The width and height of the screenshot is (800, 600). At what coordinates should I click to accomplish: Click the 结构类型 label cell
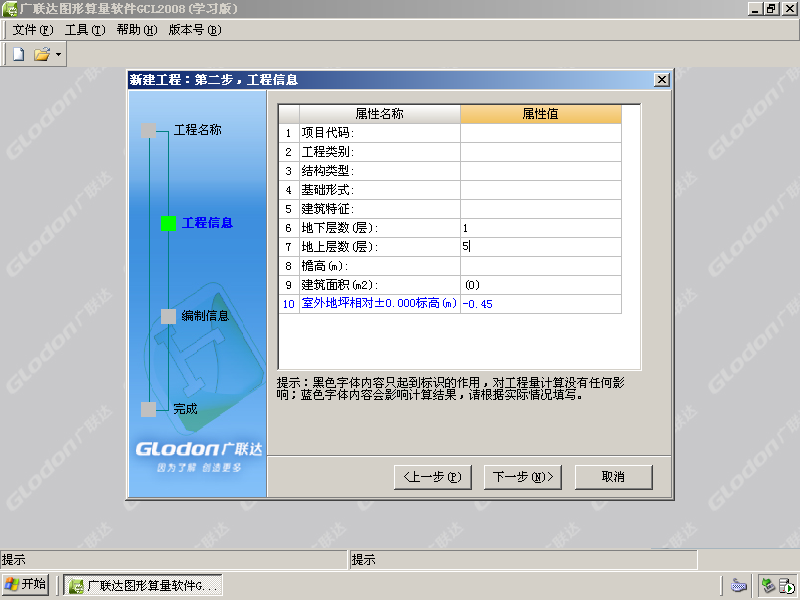(380, 171)
